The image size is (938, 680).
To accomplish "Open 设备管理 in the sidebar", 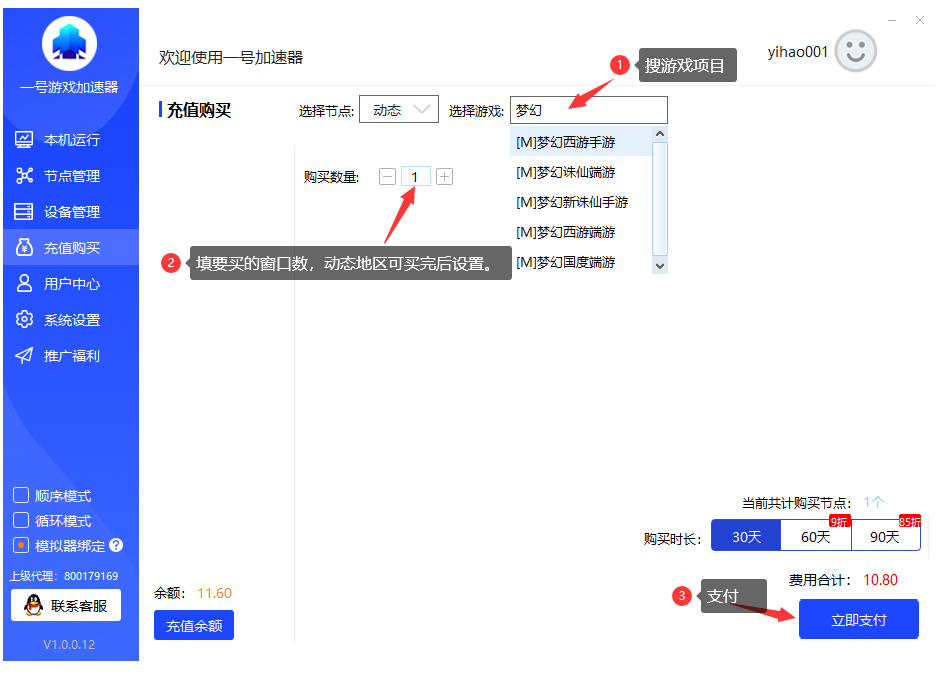I will pyautogui.click(x=71, y=212).
